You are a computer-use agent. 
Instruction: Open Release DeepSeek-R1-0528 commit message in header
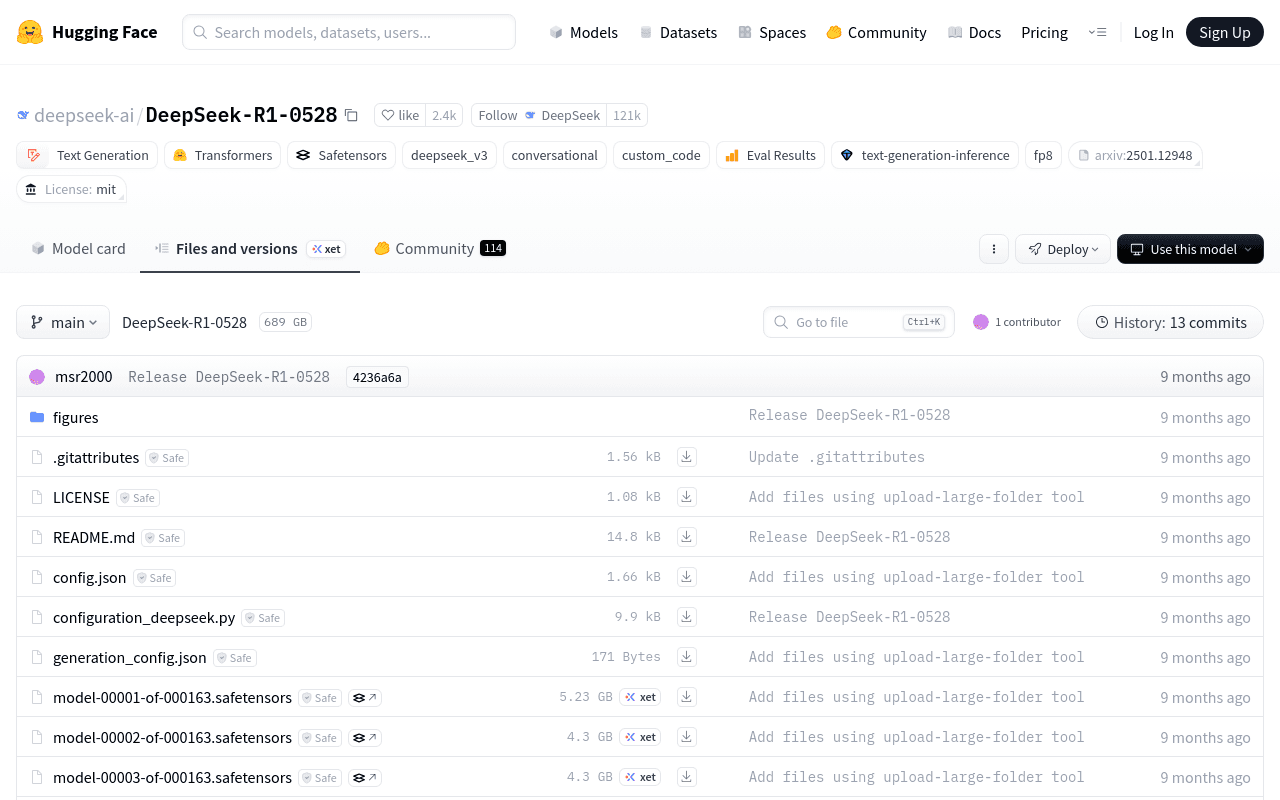229,377
